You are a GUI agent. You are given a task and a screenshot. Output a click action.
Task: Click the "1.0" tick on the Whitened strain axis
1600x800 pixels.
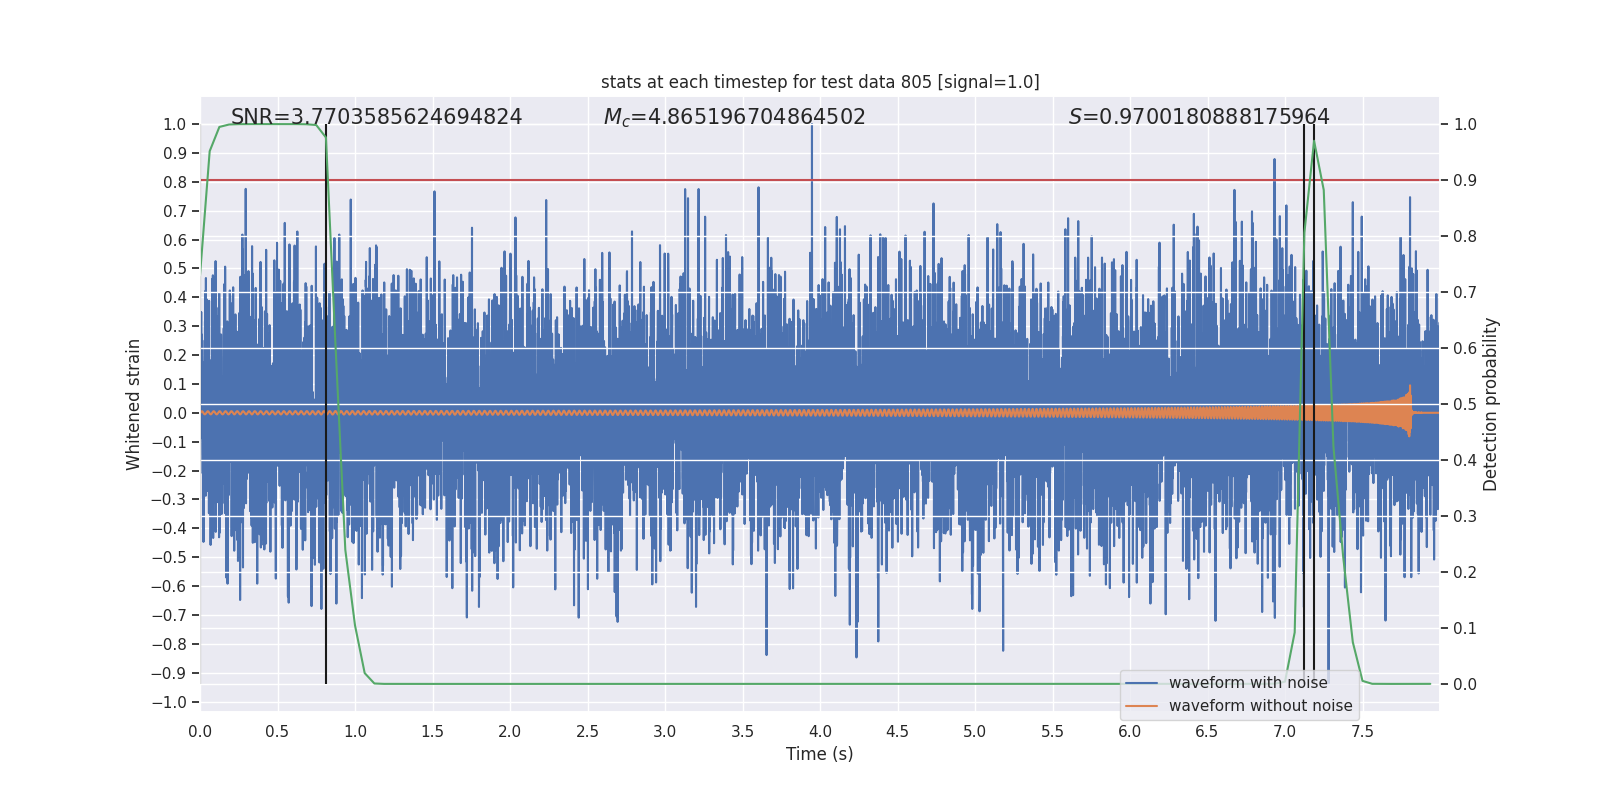pyautogui.click(x=175, y=125)
